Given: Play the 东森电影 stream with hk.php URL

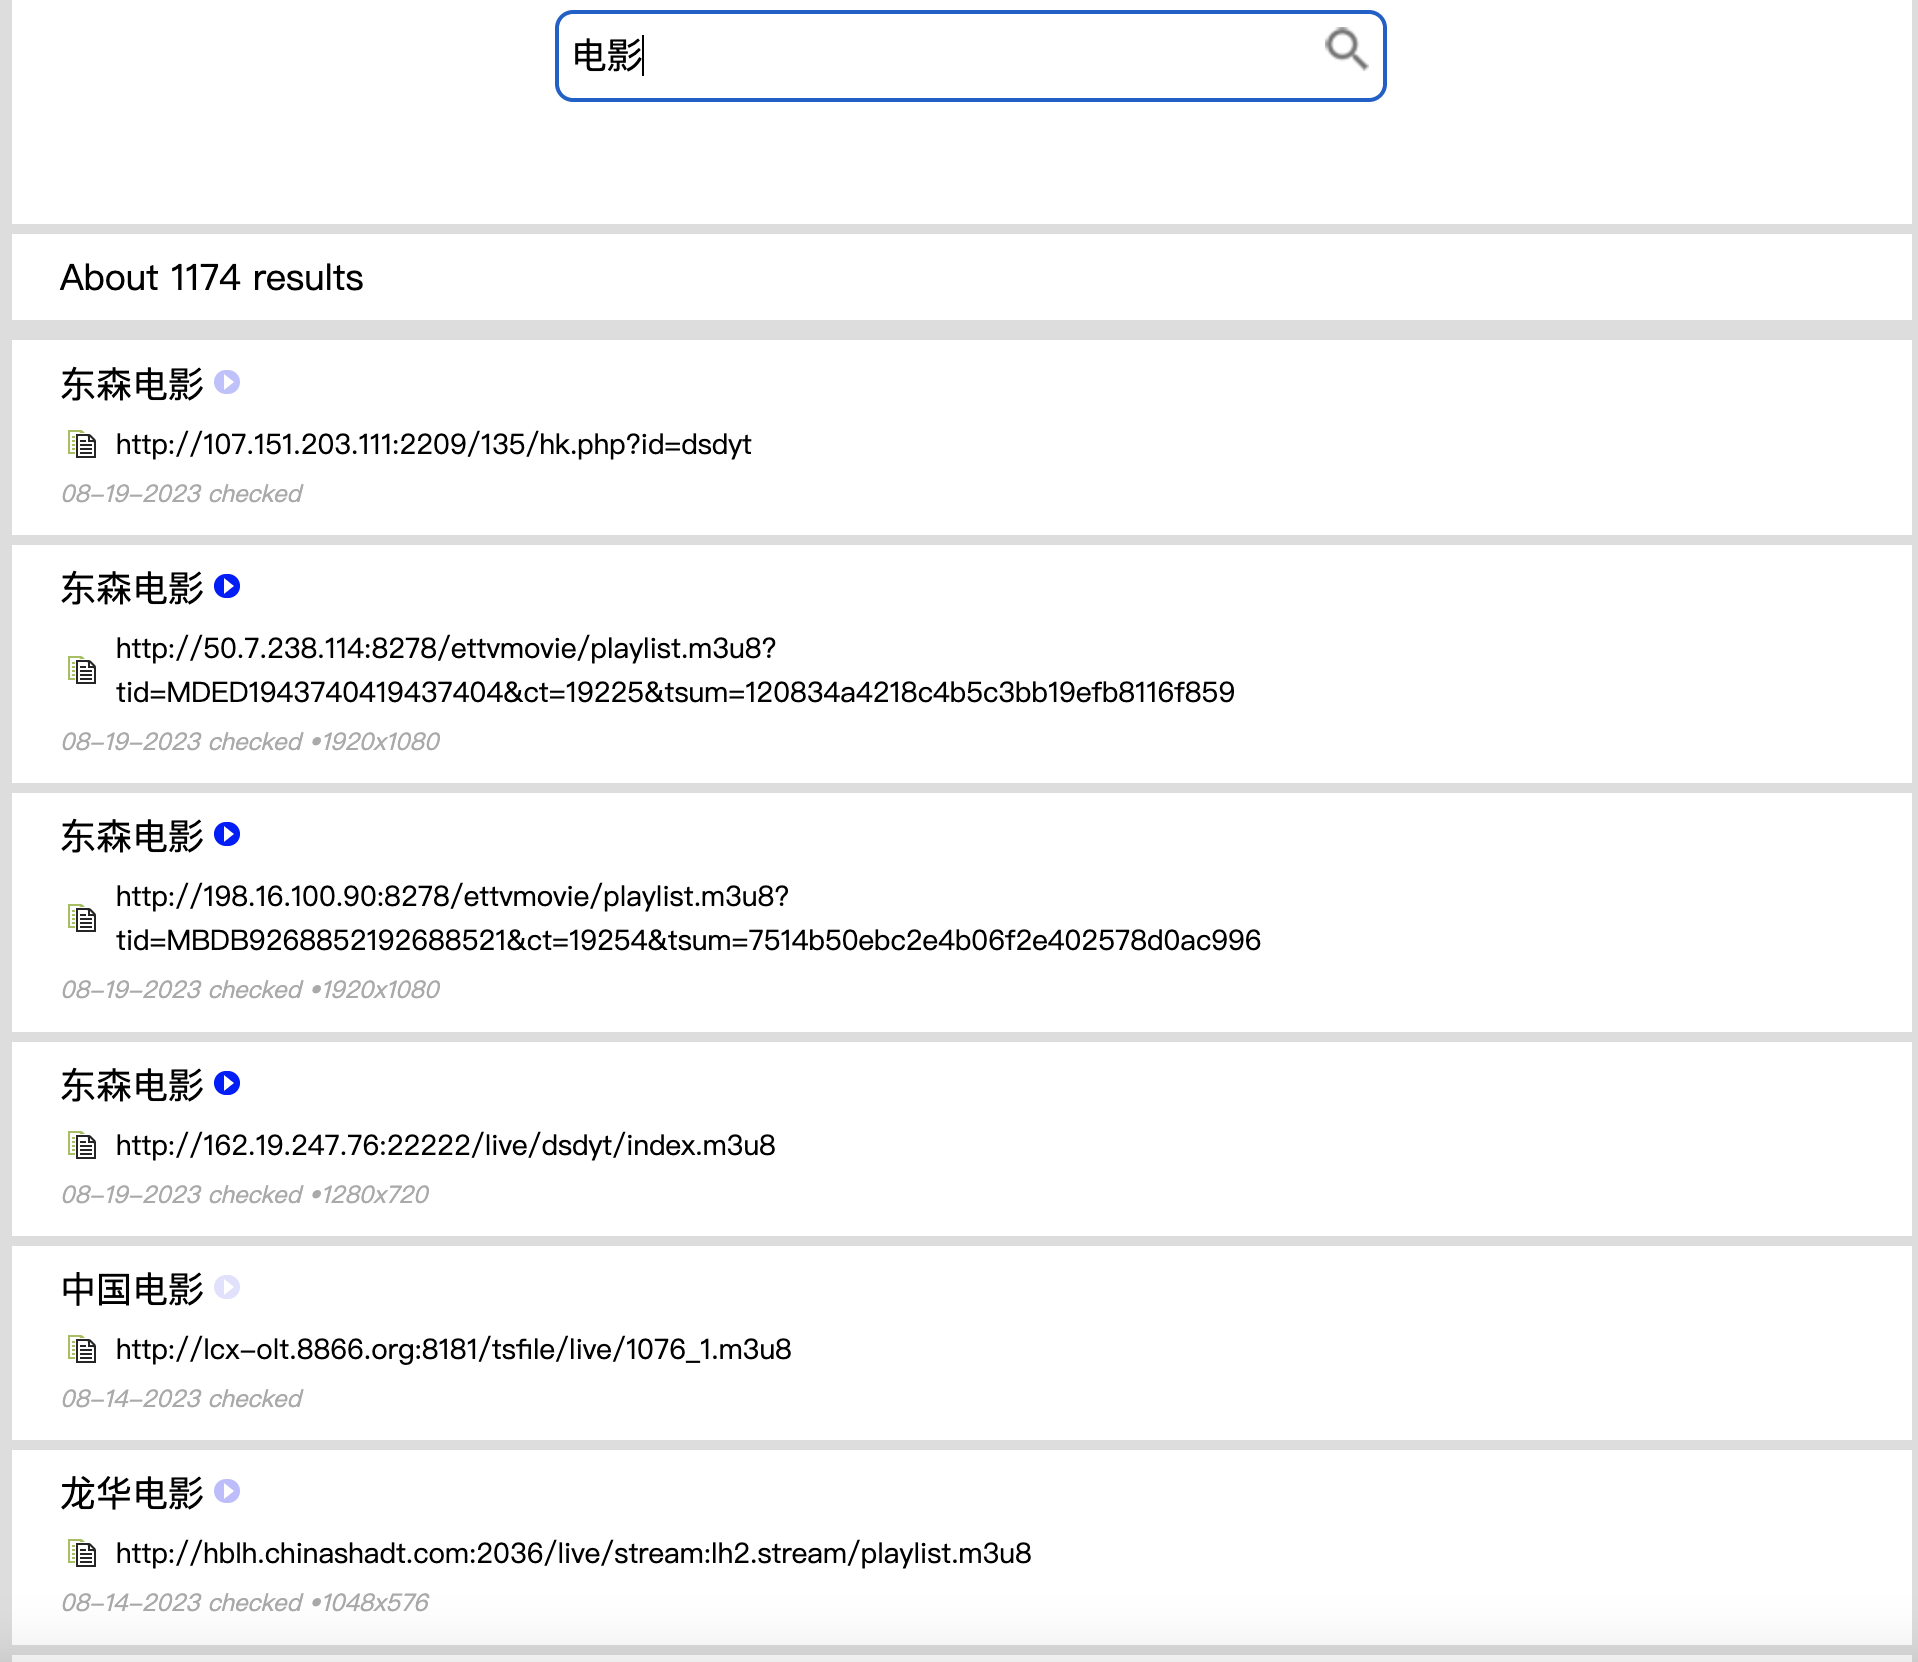Looking at the screenshot, I should coord(227,383).
